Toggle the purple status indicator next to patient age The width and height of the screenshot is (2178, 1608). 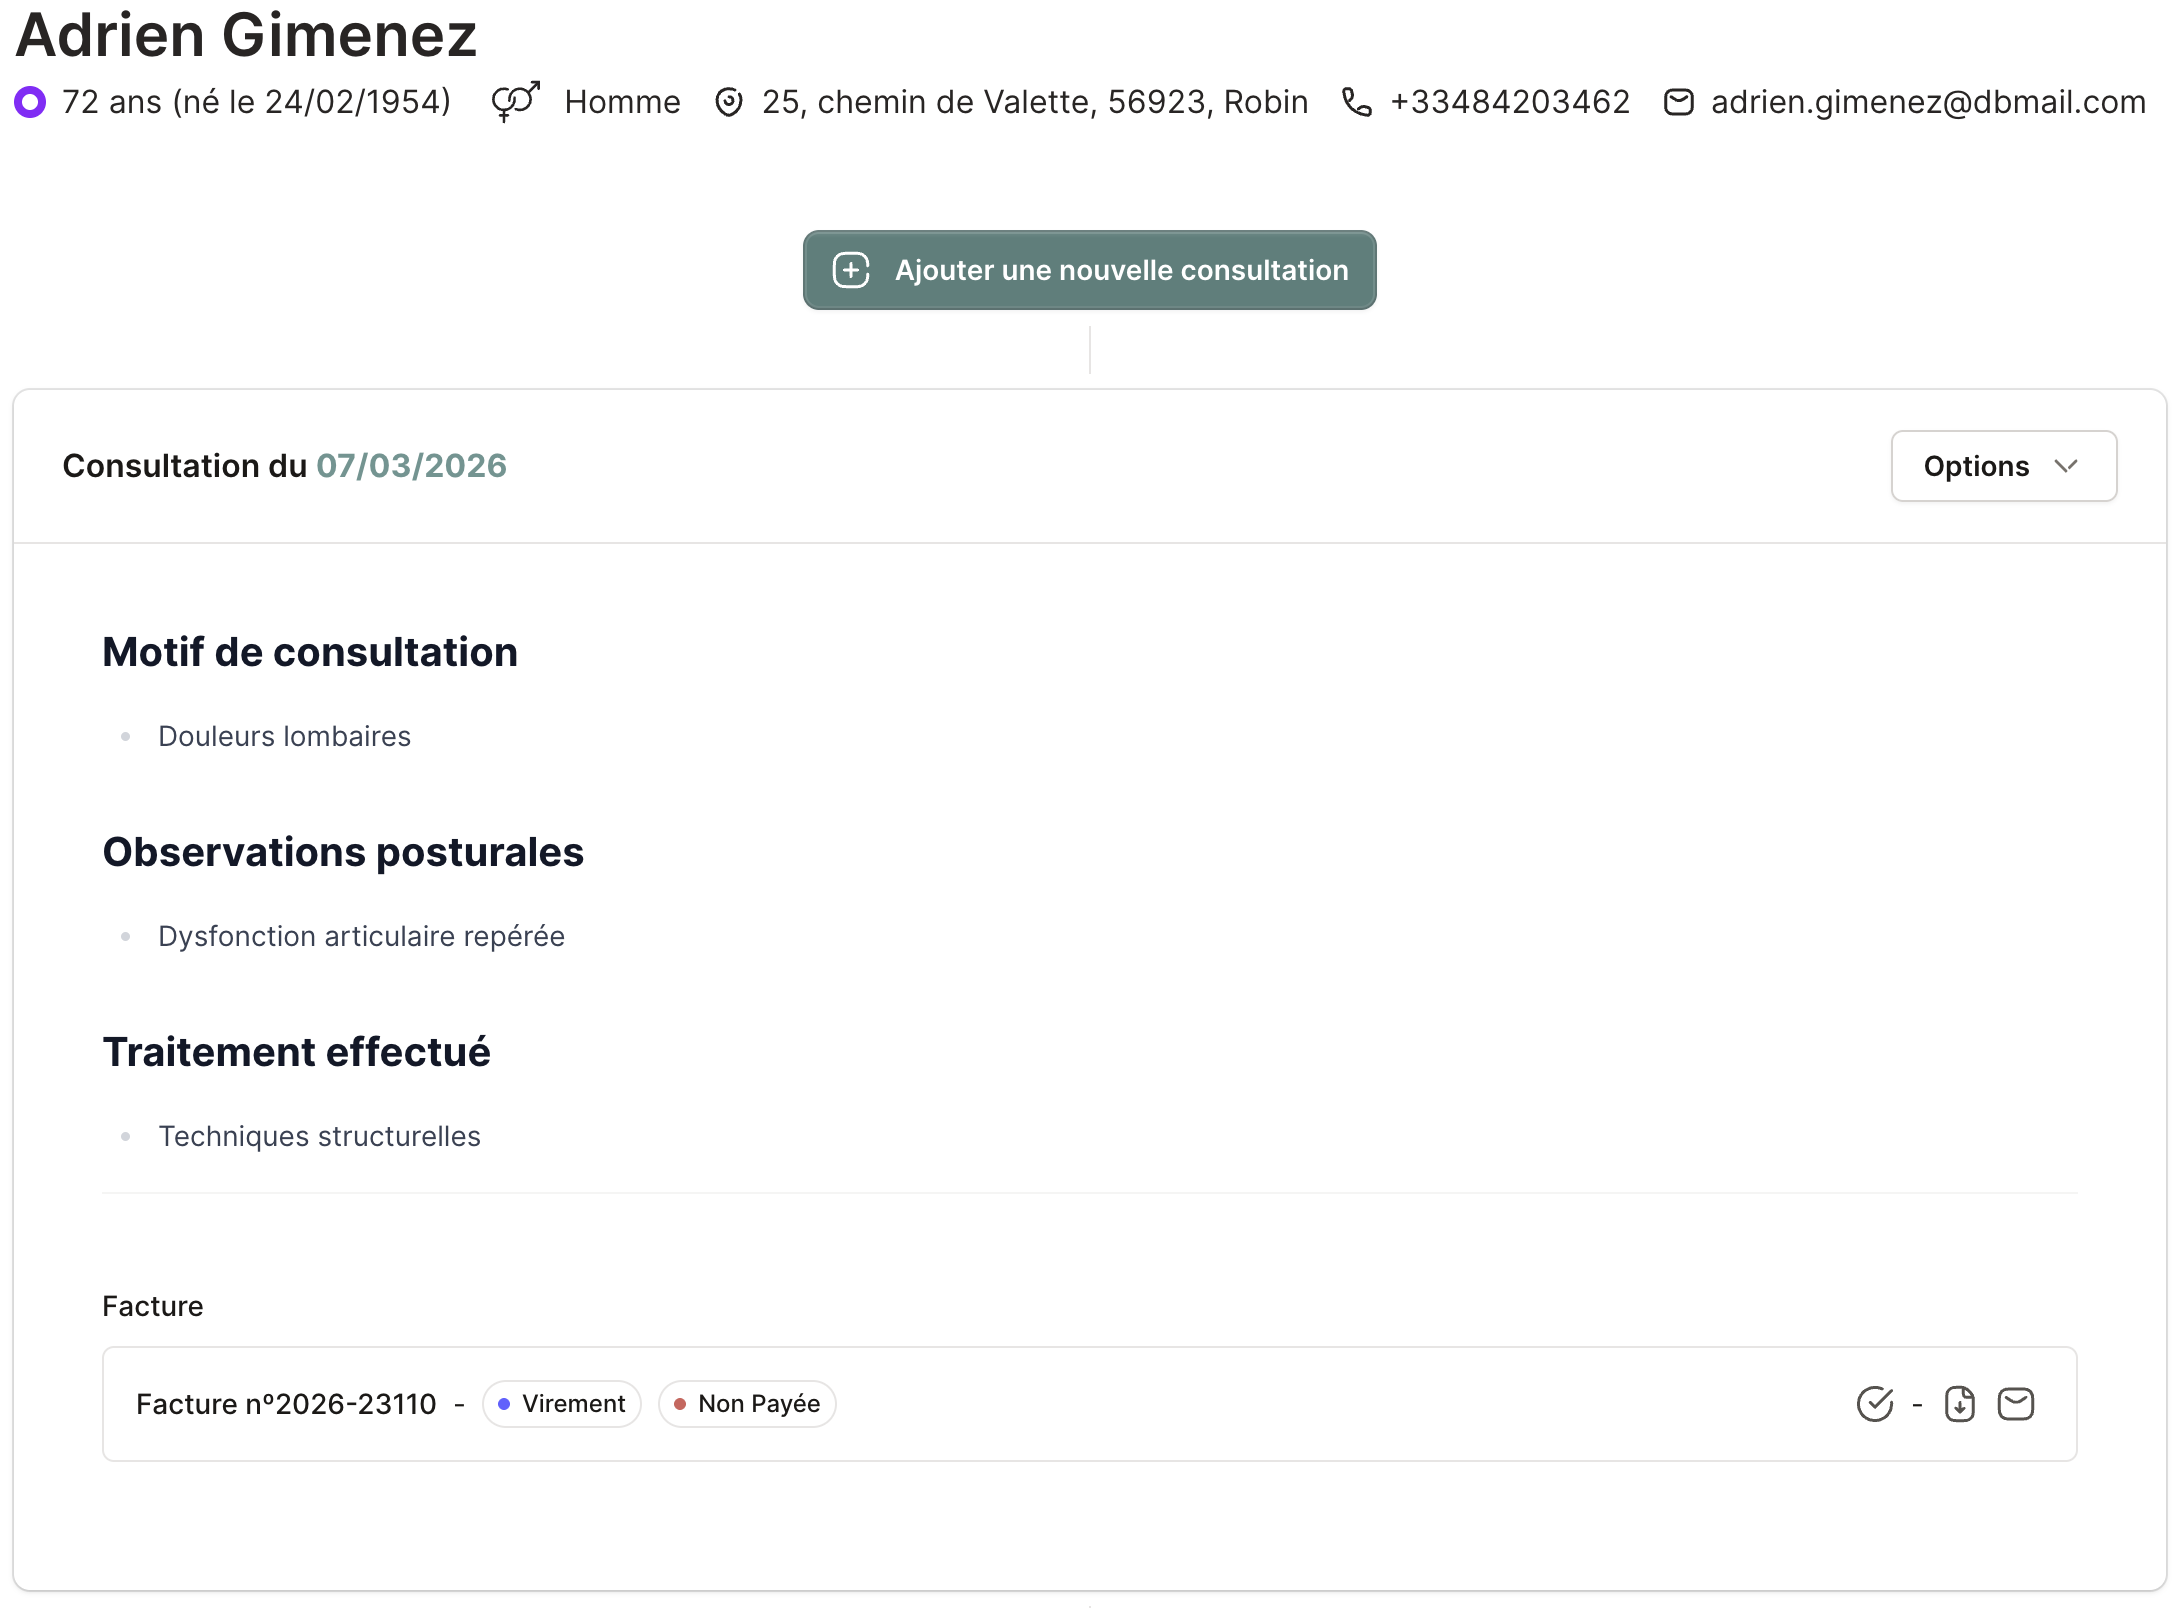pos(31,101)
